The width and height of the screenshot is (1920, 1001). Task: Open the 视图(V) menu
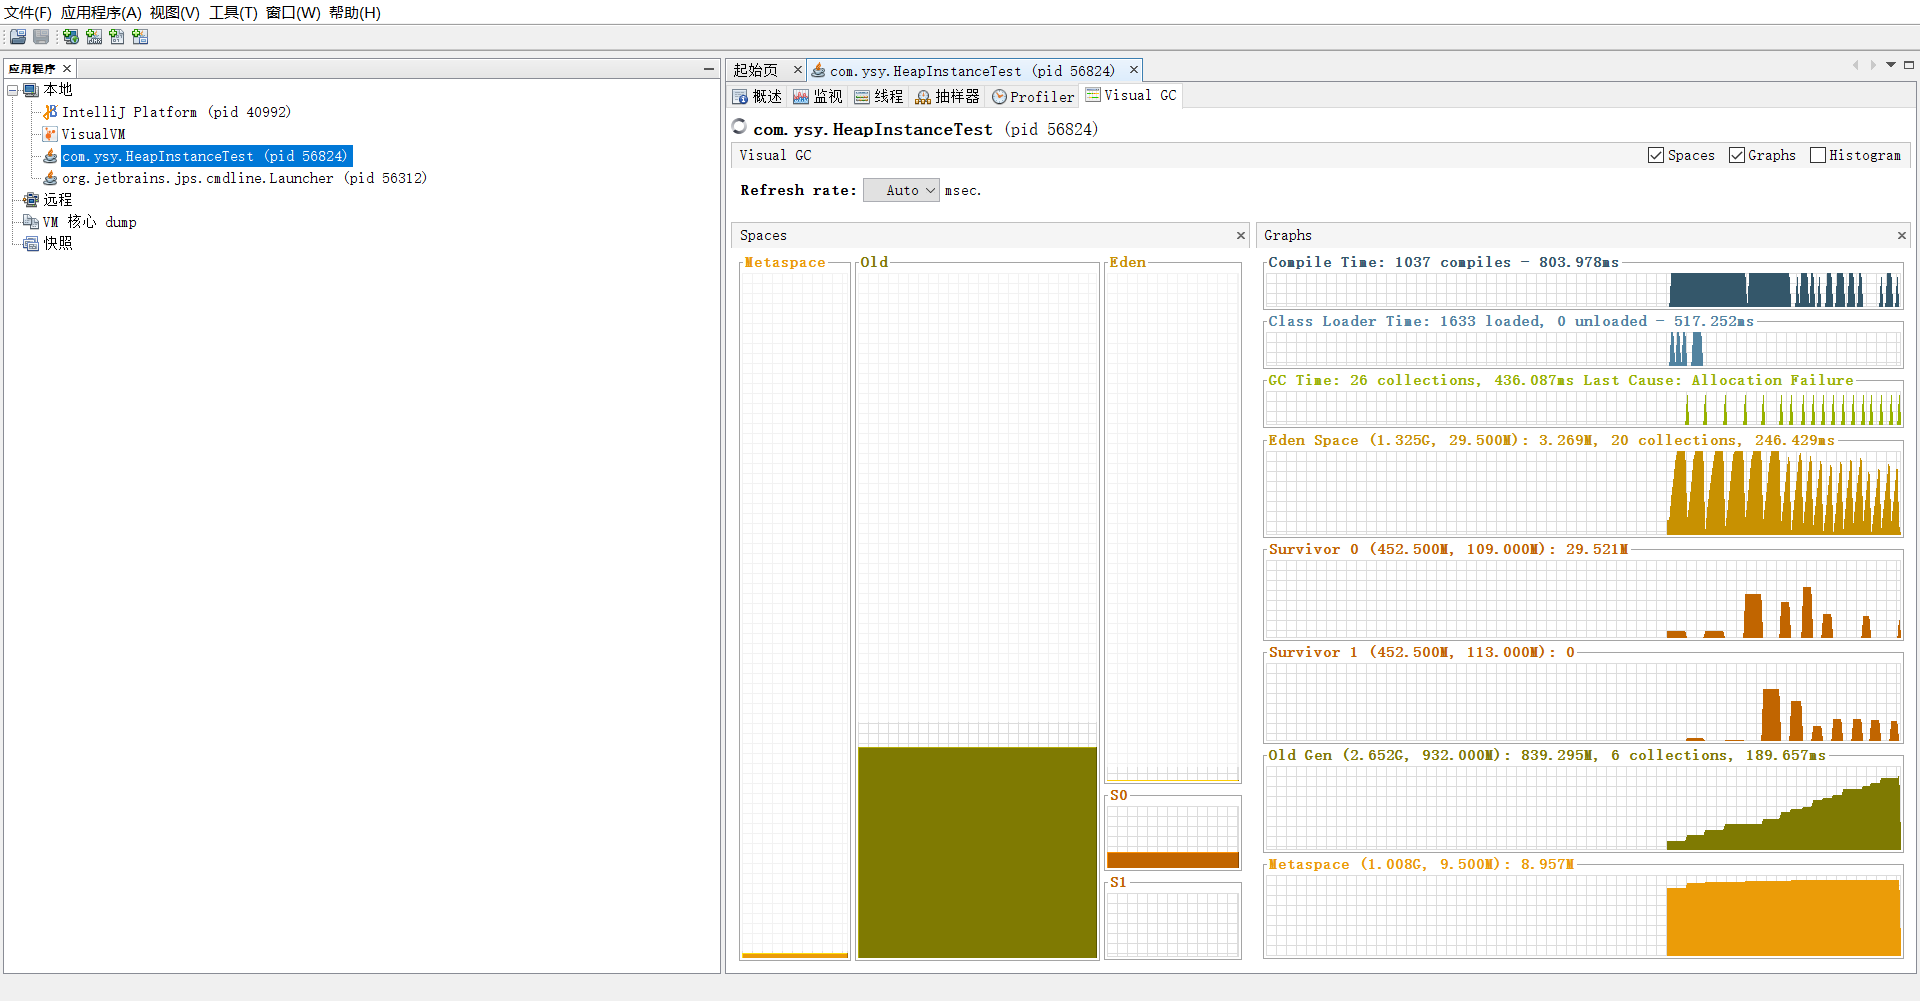tap(175, 13)
